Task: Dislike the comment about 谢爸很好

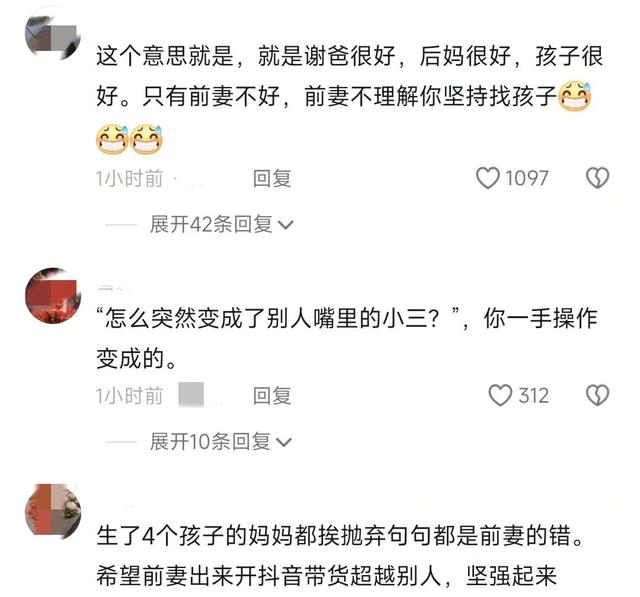Action: point(598,178)
